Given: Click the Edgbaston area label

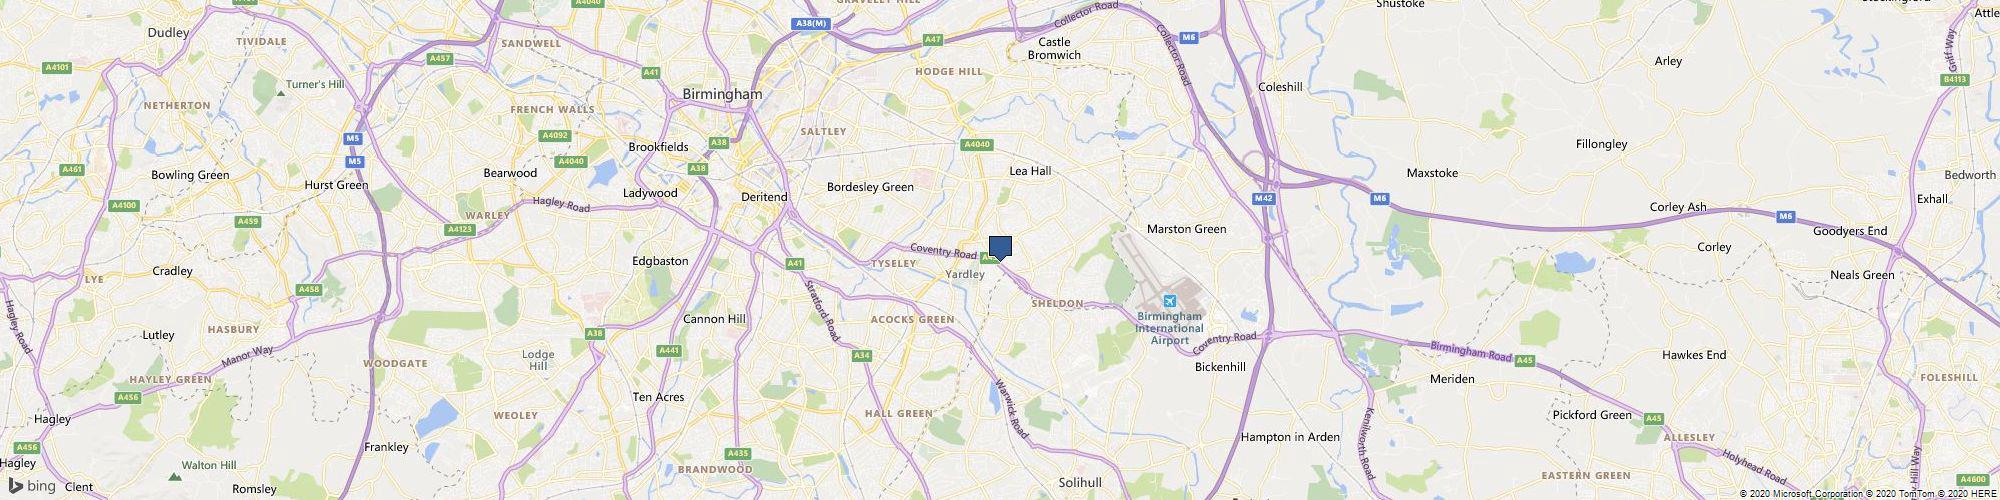Looking at the screenshot, I should click(660, 261).
